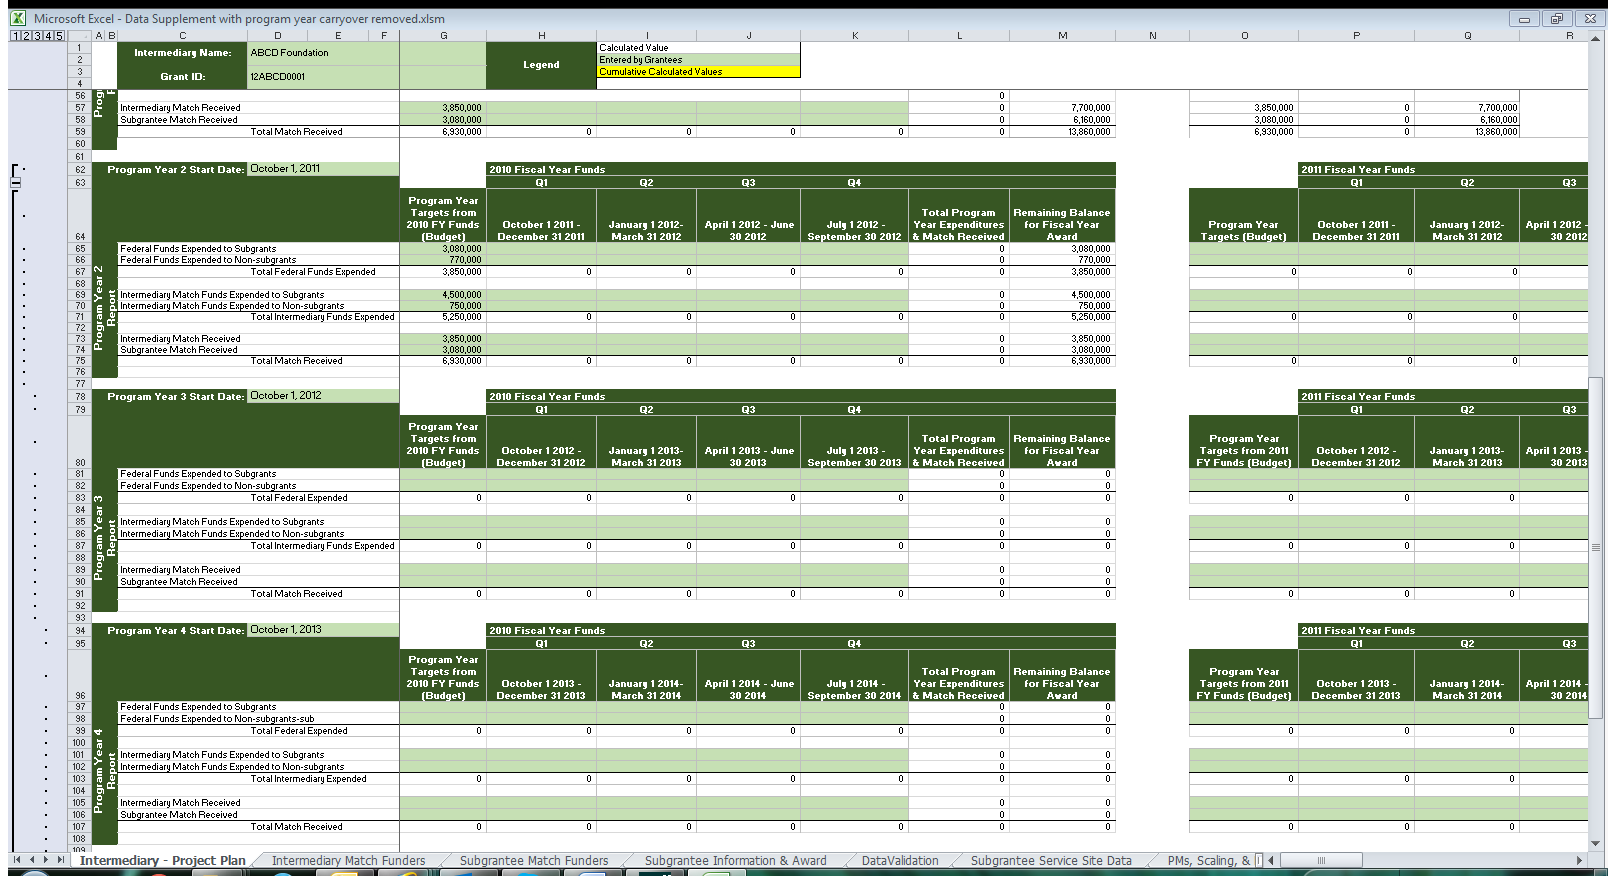Select the Program Year 2 start date cell
Screen dimensions: 1616x876
321,169
